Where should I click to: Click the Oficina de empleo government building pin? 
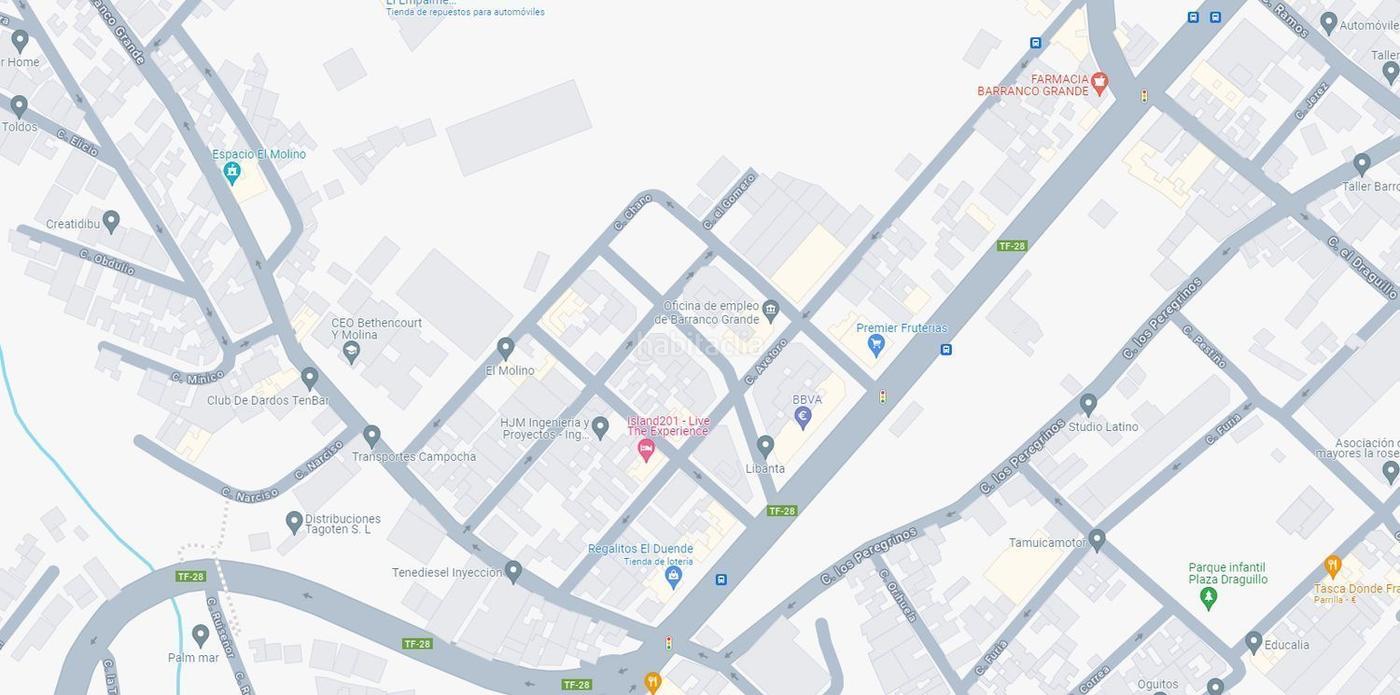[x=770, y=311]
